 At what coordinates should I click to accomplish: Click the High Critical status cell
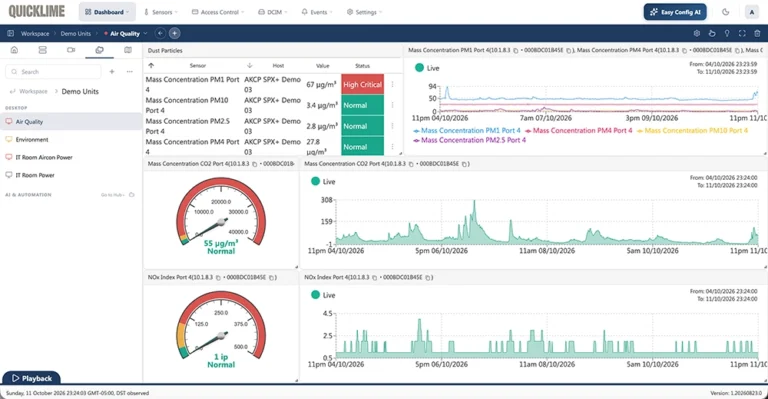coord(362,84)
